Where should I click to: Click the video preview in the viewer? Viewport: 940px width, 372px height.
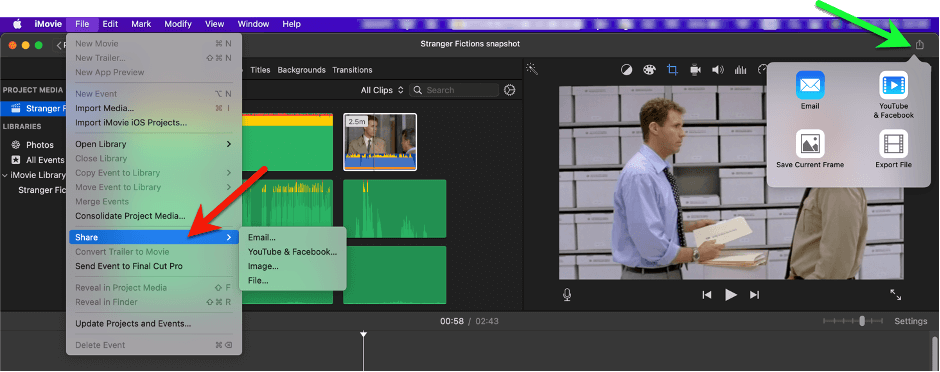(730, 183)
